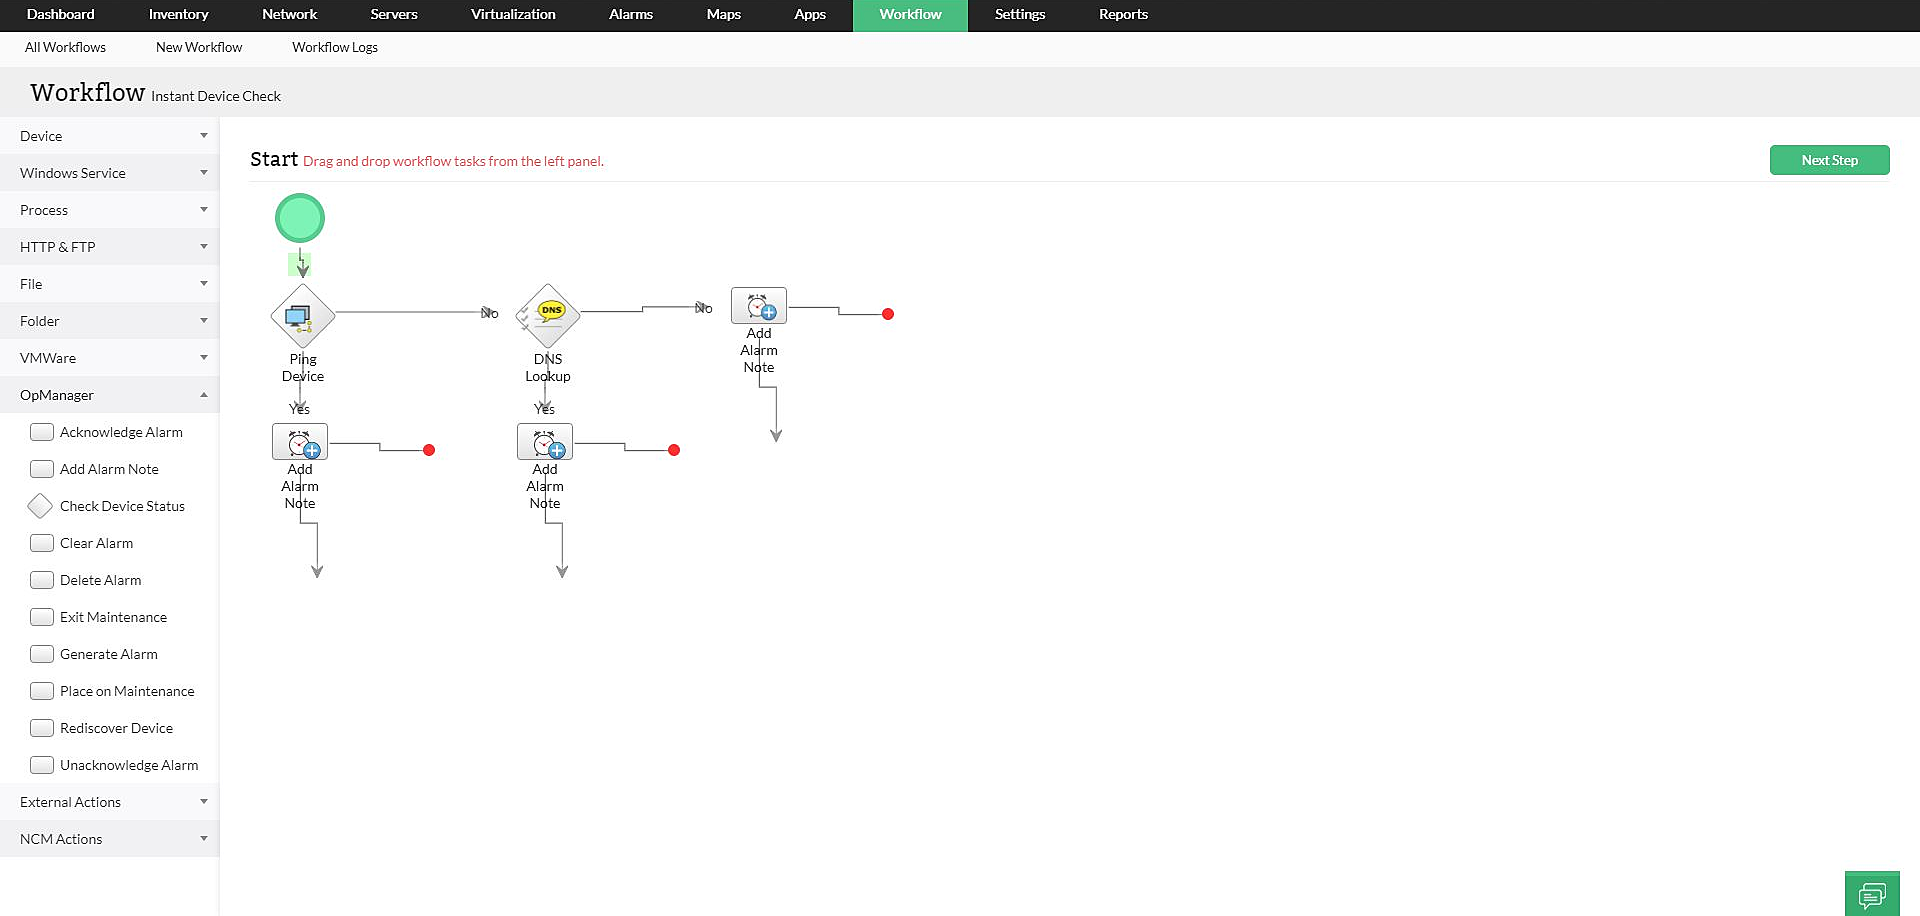Pick the Acknowledge Alarm task icon
Screen dimensions: 1920x916
(42, 432)
